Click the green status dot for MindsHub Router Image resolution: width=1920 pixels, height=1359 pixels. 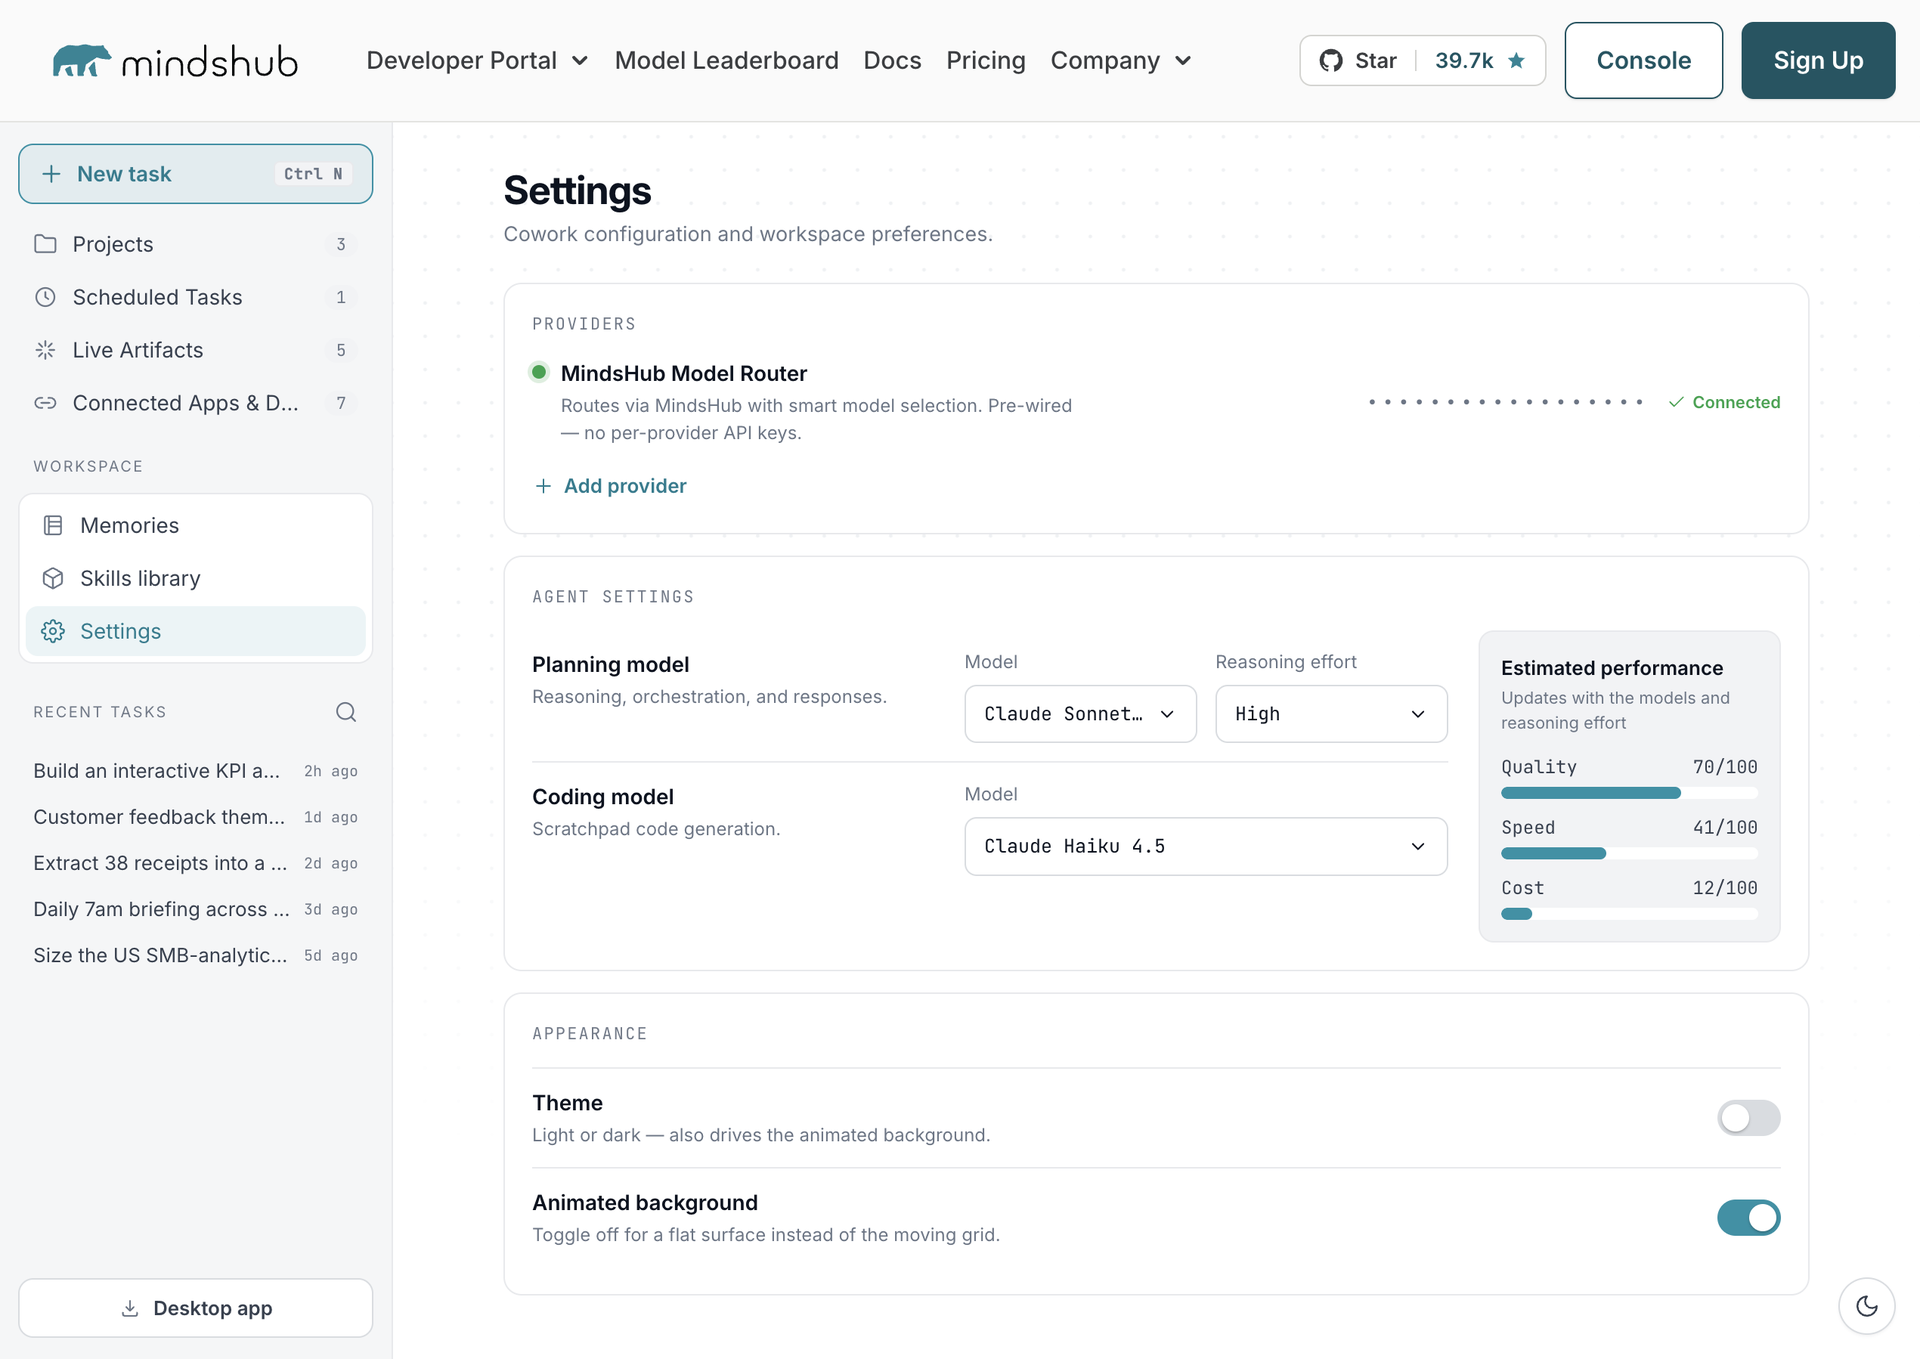pos(539,372)
